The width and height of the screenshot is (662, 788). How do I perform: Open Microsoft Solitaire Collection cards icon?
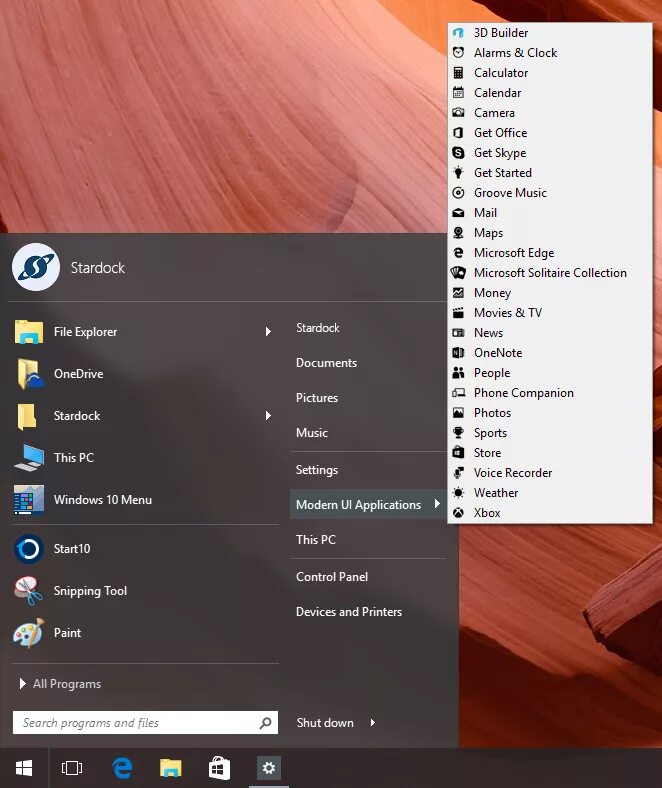coord(458,272)
